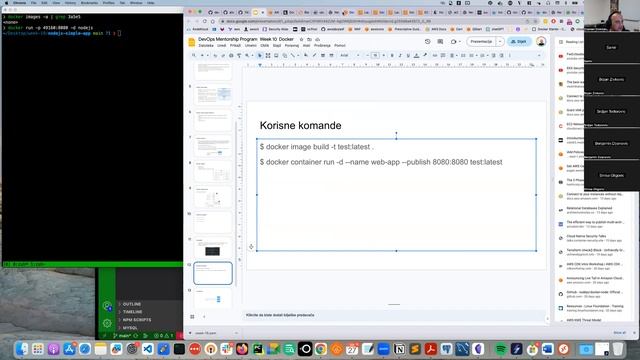Viewport: 640px width, 360px height.
Task: Click Show all in the downloads bar
Action: (x=620, y=333)
